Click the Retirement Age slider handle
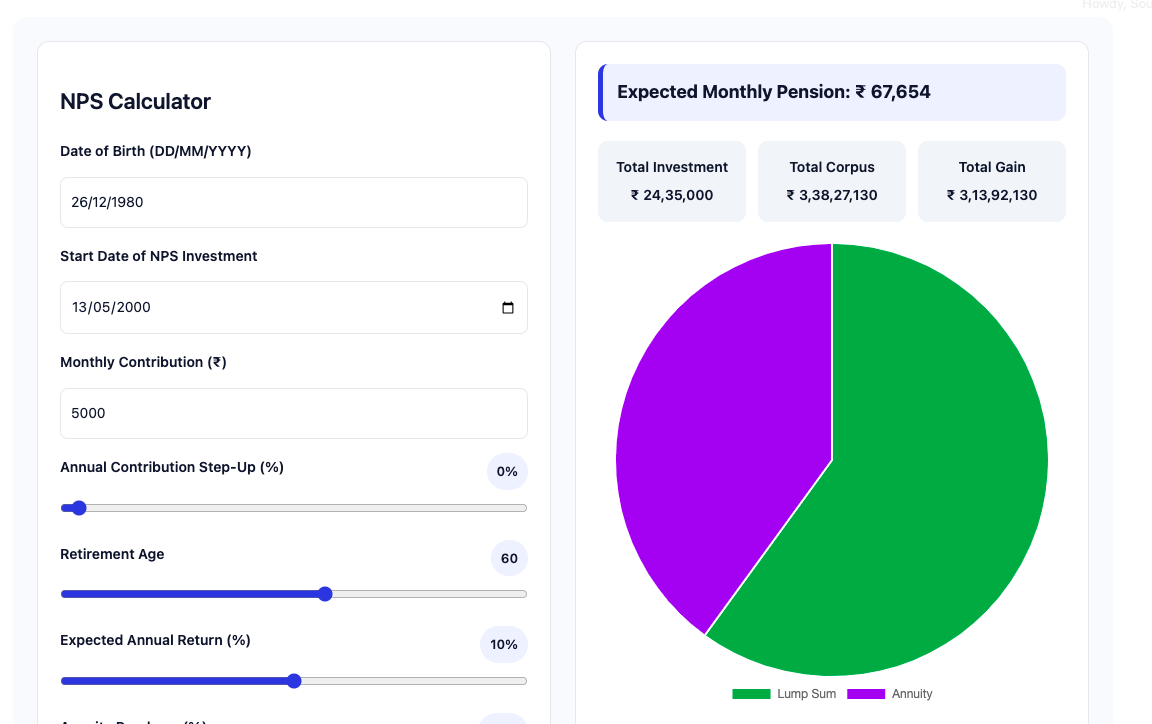This screenshot has height=724, width=1152. point(325,594)
